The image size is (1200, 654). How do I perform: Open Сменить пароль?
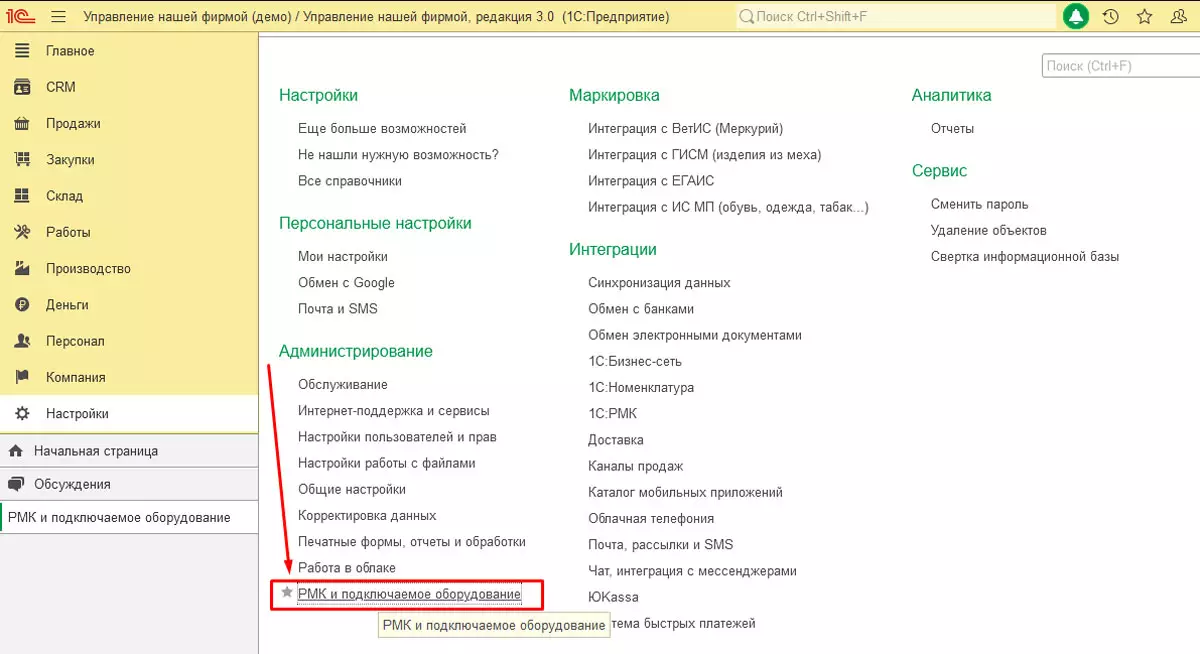pyautogui.click(x=979, y=204)
